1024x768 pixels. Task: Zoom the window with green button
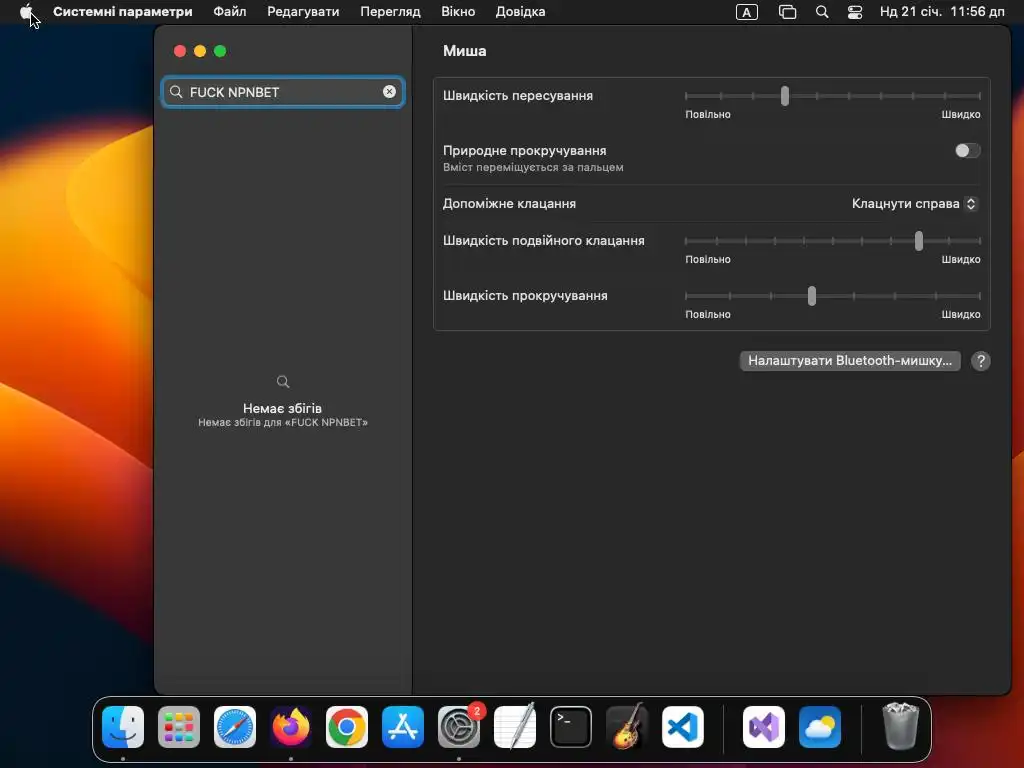click(x=220, y=51)
